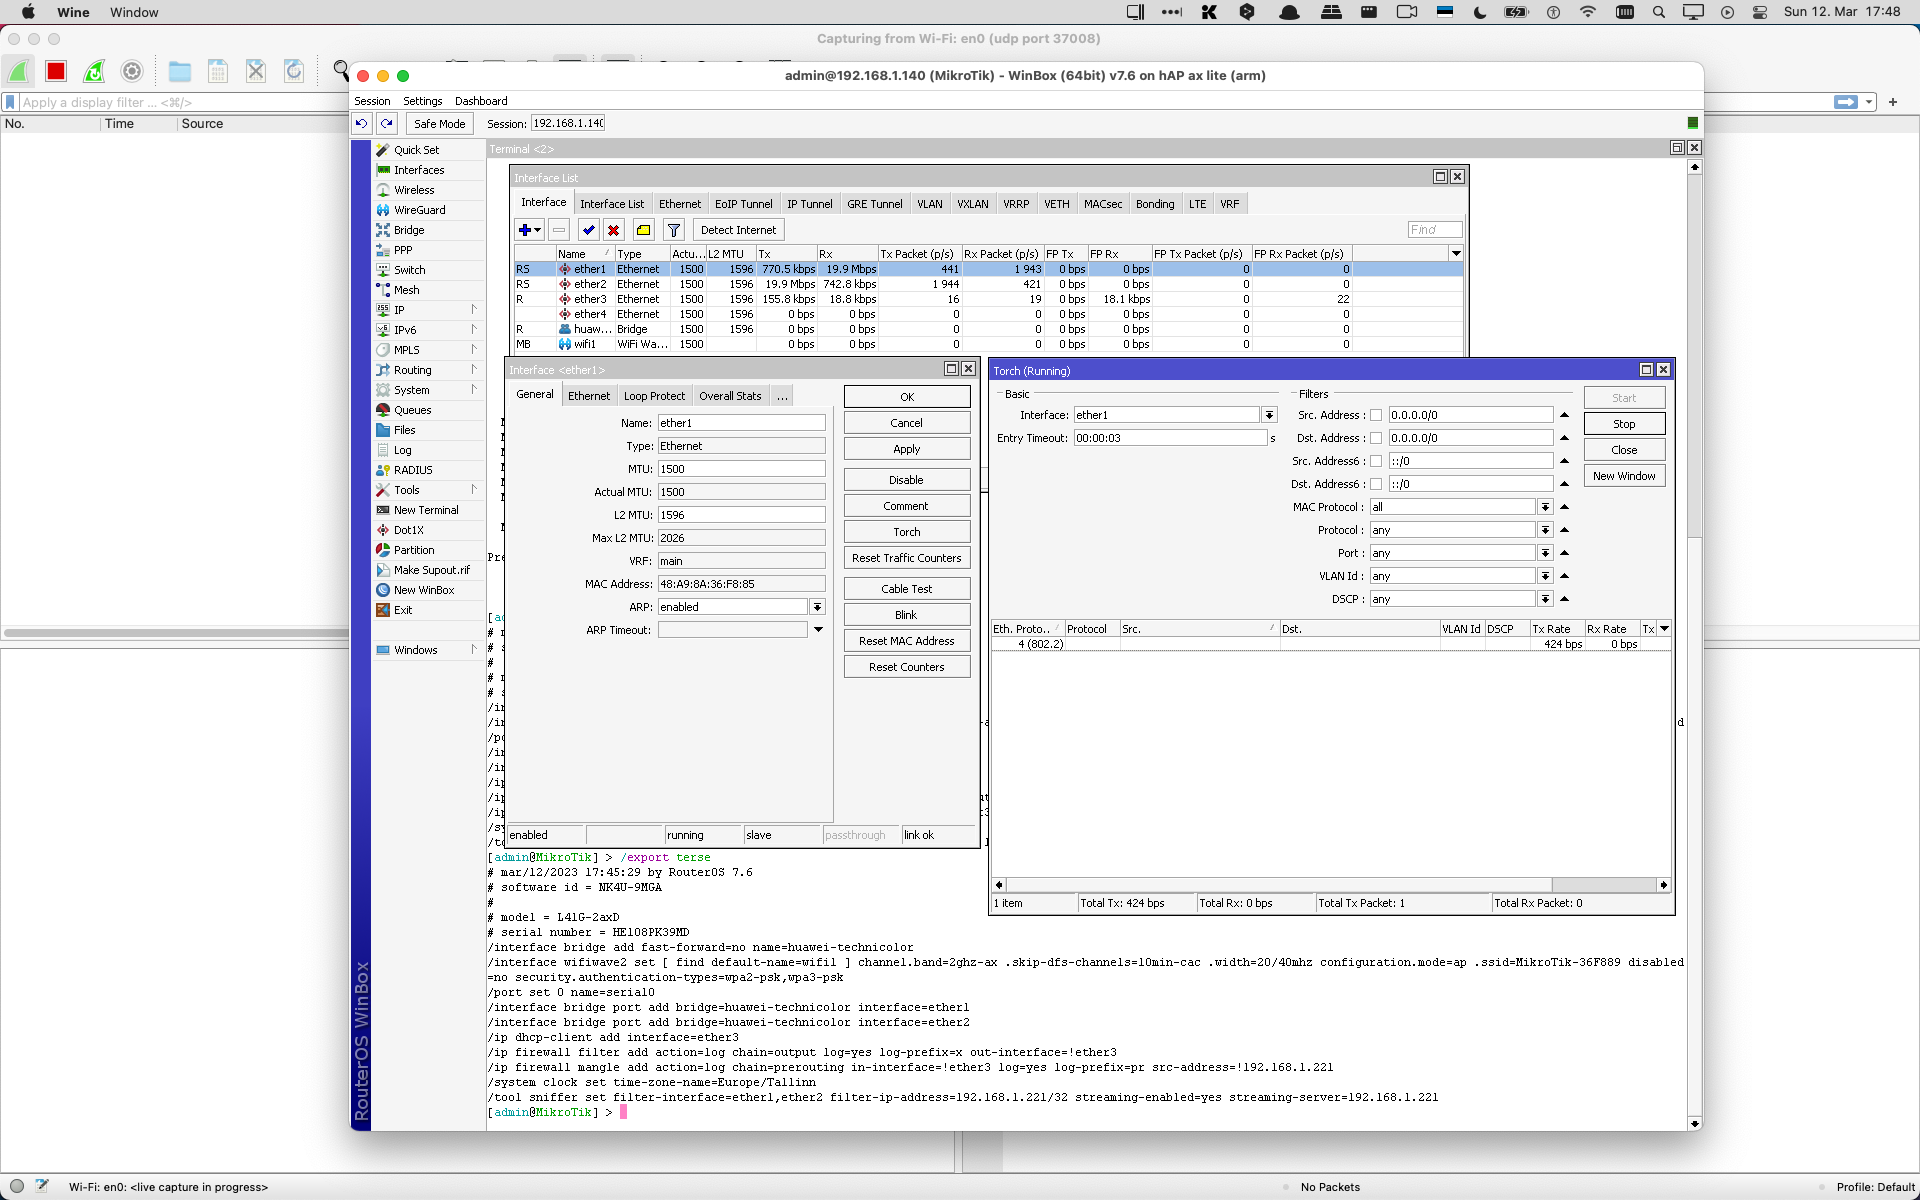Open Switch section in sidebar
This screenshot has width=1920, height=1200.
[409, 270]
